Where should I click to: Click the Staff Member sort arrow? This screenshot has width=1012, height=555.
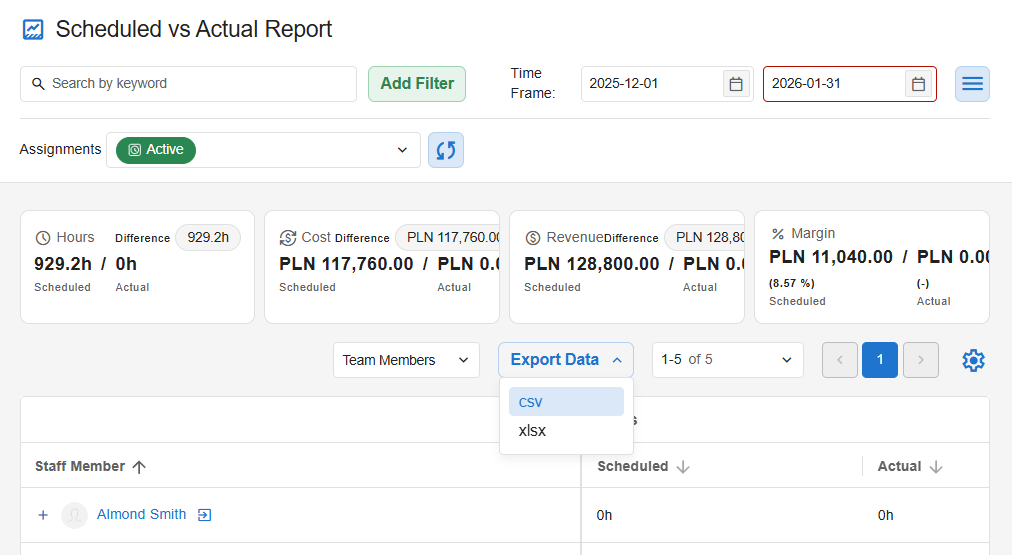pos(139,467)
